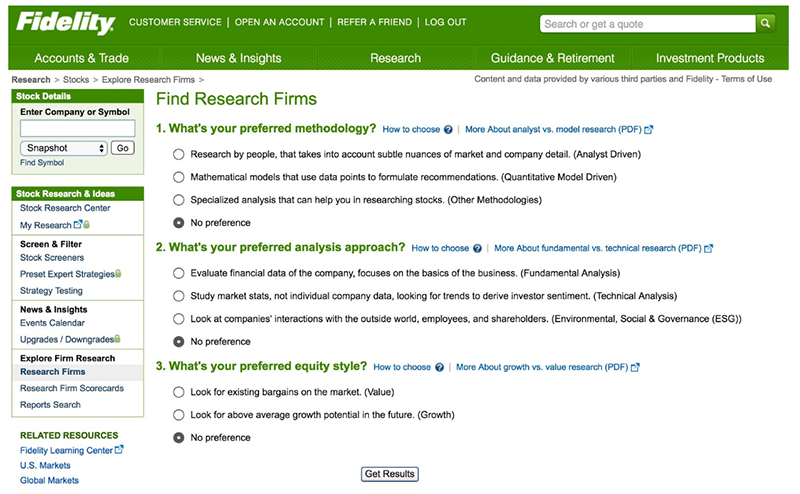The height and width of the screenshot is (494, 800).
Task: Select Environmental, Social & Governance radio button
Action: 179,319
